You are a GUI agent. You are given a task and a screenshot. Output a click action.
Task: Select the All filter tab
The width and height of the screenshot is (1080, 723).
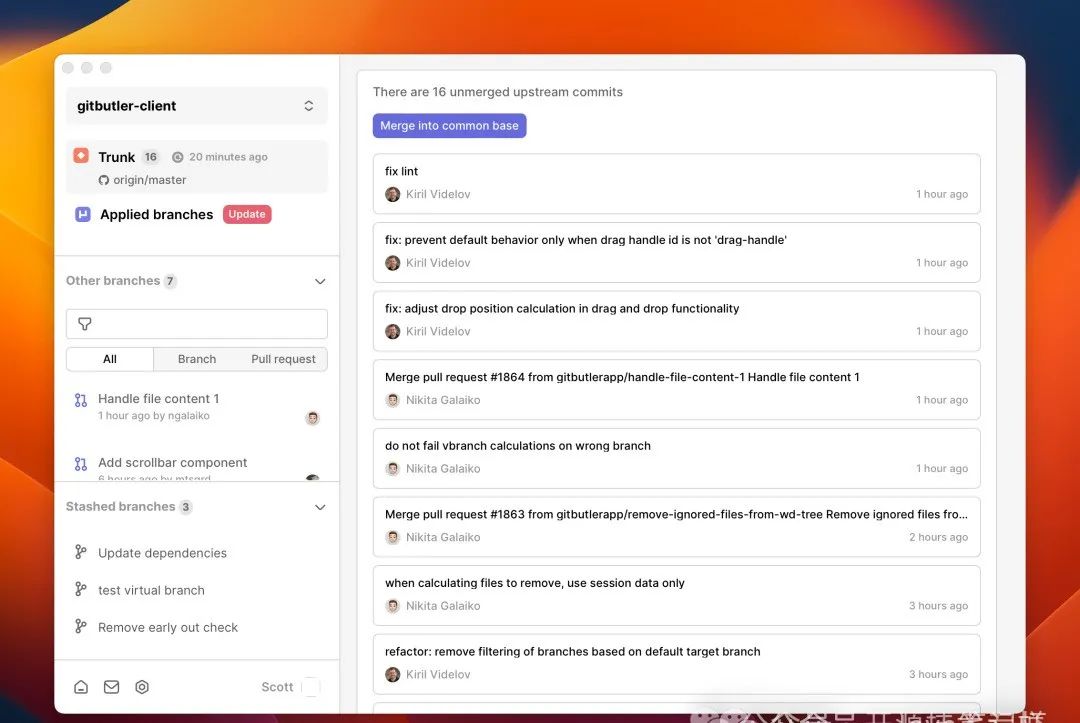click(x=110, y=359)
